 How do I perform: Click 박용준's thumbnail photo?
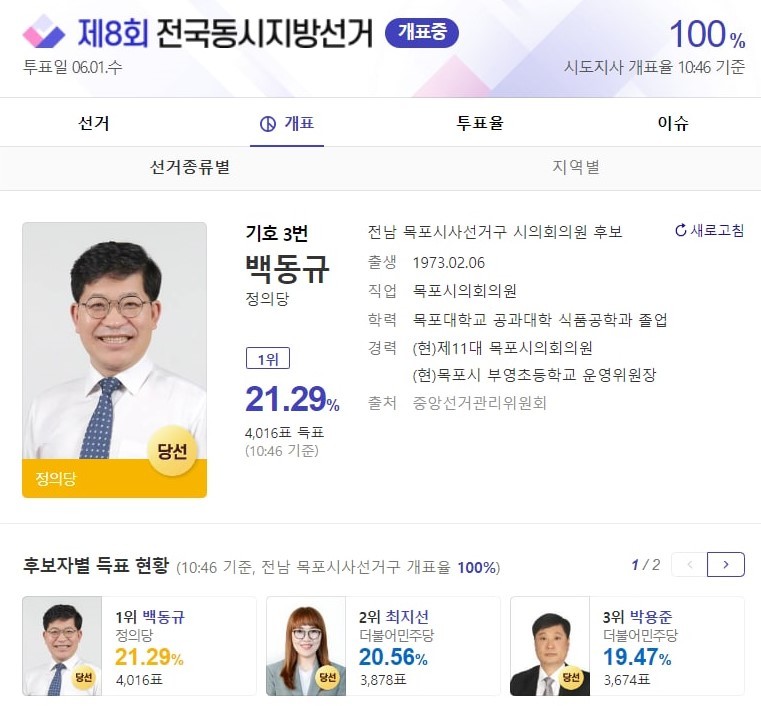click(x=549, y=646)
